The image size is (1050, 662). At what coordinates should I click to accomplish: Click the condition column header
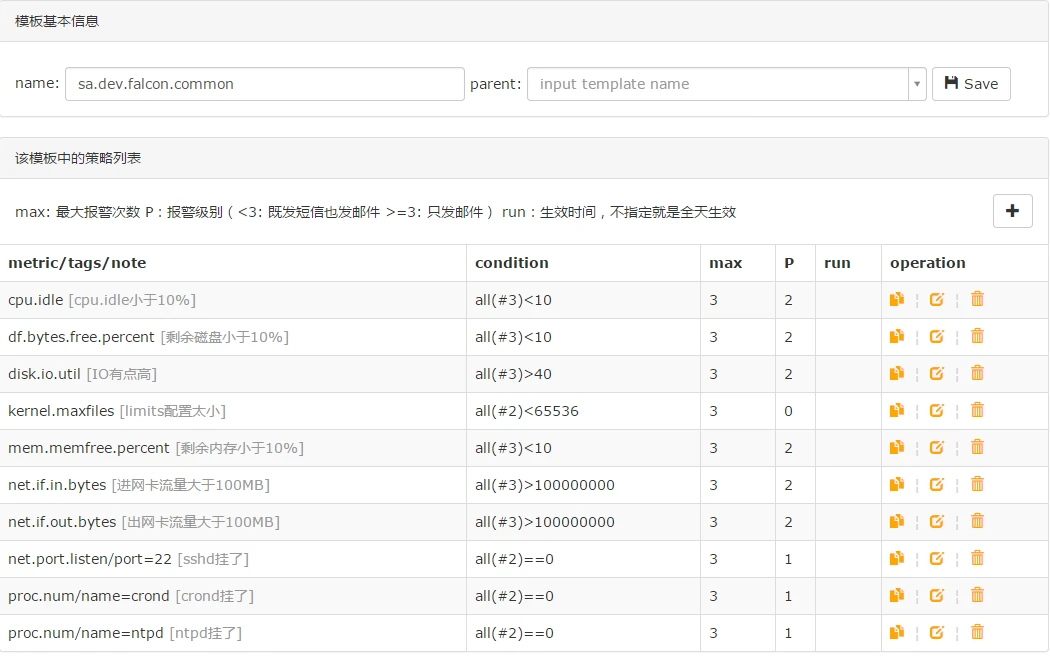click(x=512, y=263)
